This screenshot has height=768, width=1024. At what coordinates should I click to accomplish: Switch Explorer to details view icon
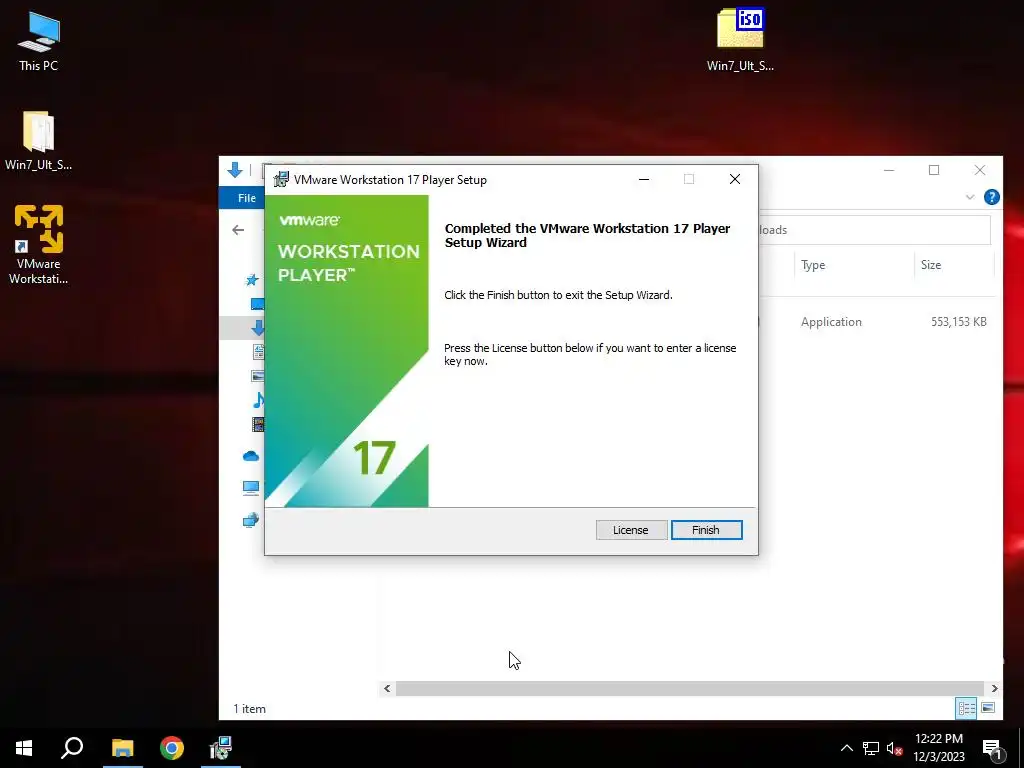point(967,708)
